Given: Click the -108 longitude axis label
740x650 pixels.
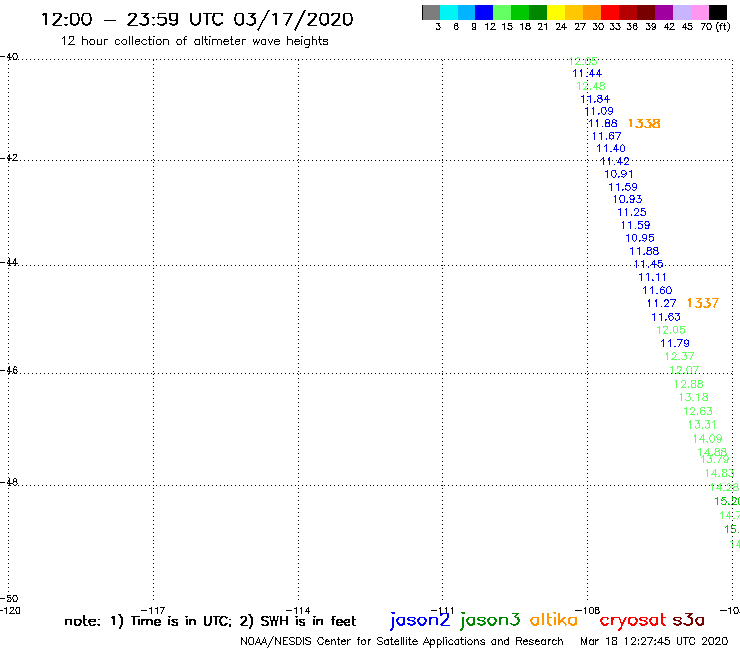Looking at the screenshot, I should coord(588,611).
